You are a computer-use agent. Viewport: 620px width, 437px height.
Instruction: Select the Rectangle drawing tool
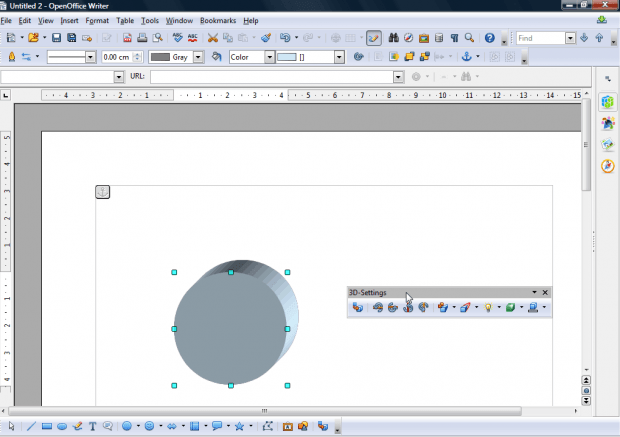(x=46, y=426)
